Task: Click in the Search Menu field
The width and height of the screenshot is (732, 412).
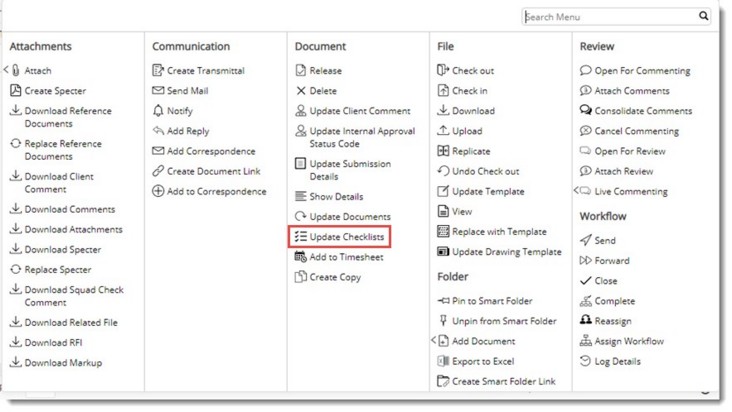Action: (x=610, y=17)
